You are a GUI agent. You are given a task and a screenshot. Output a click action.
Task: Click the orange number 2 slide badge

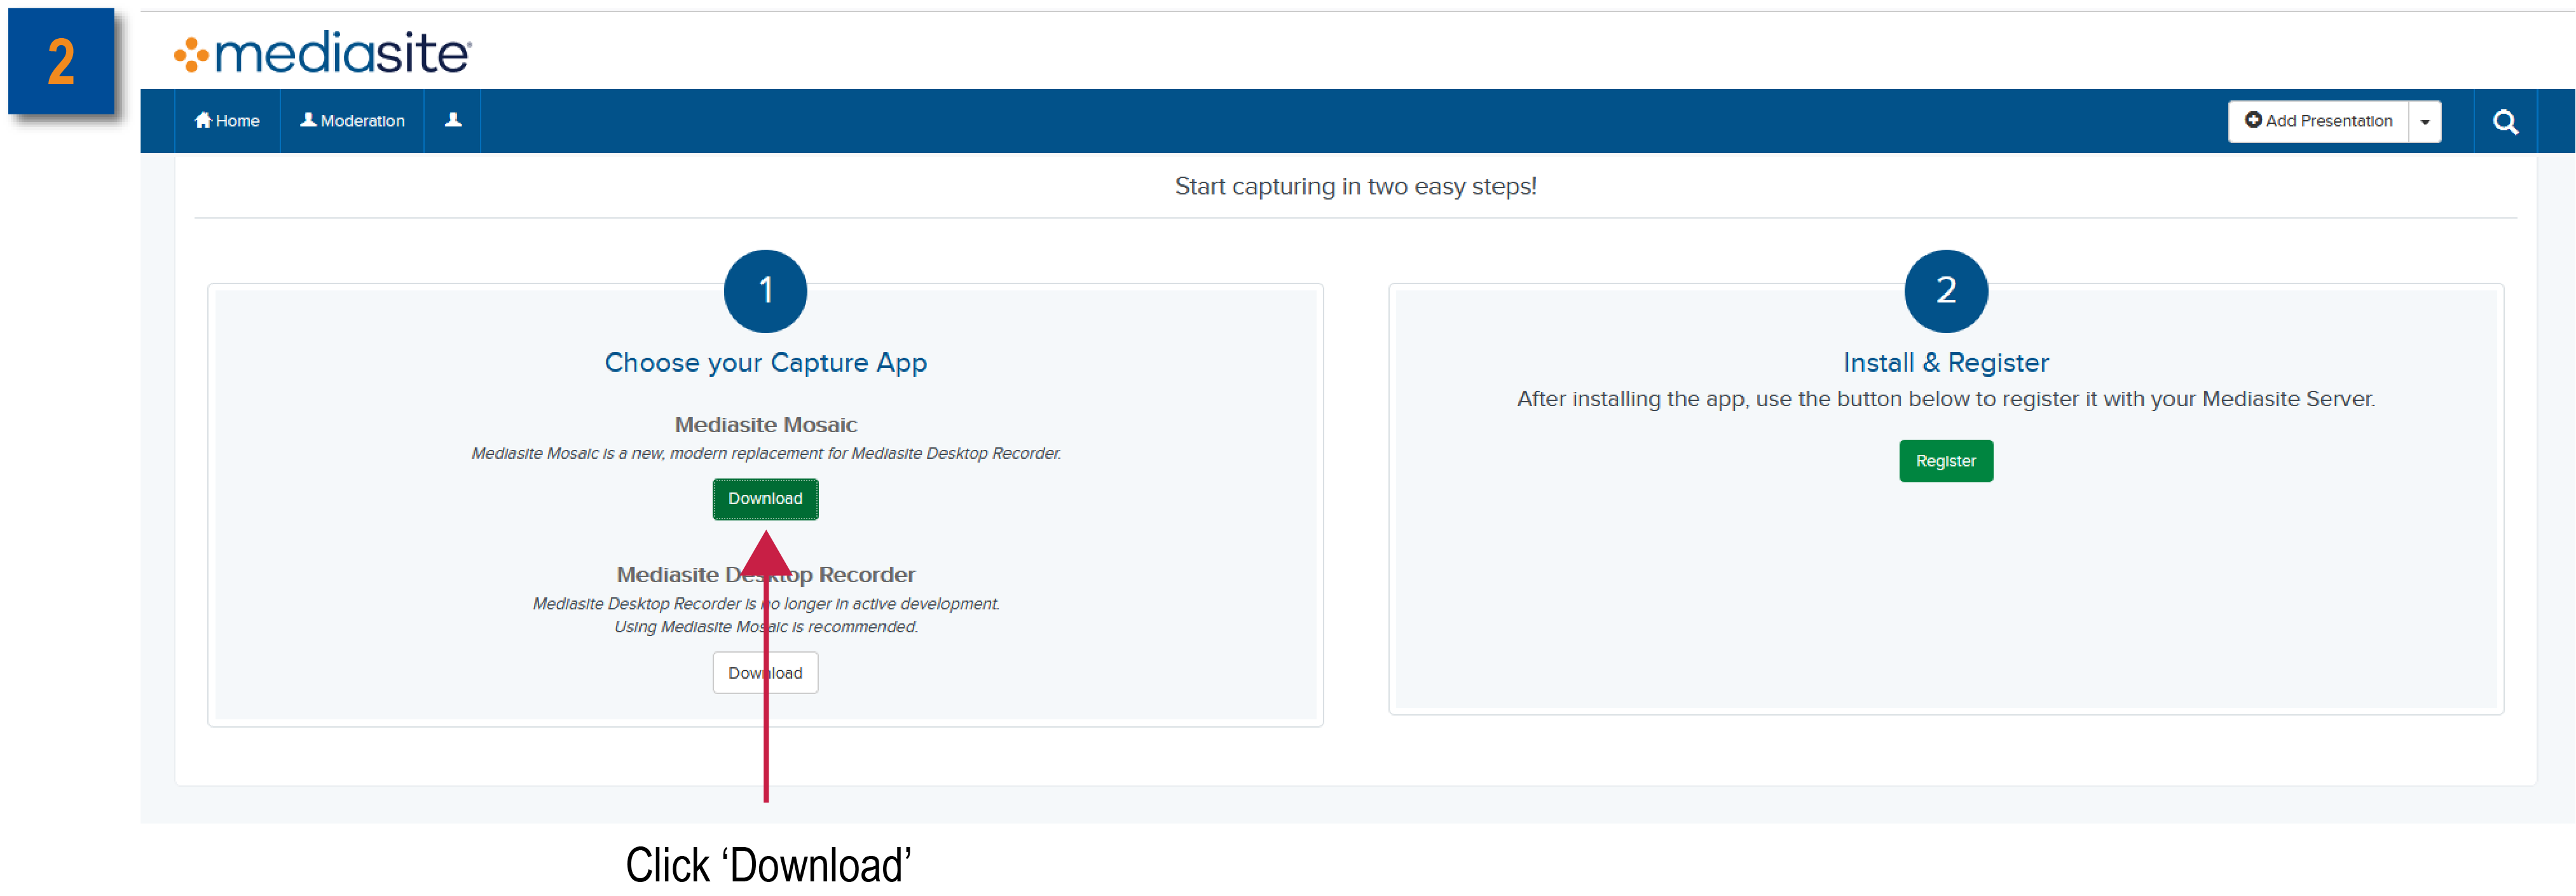tap(62, 62)
